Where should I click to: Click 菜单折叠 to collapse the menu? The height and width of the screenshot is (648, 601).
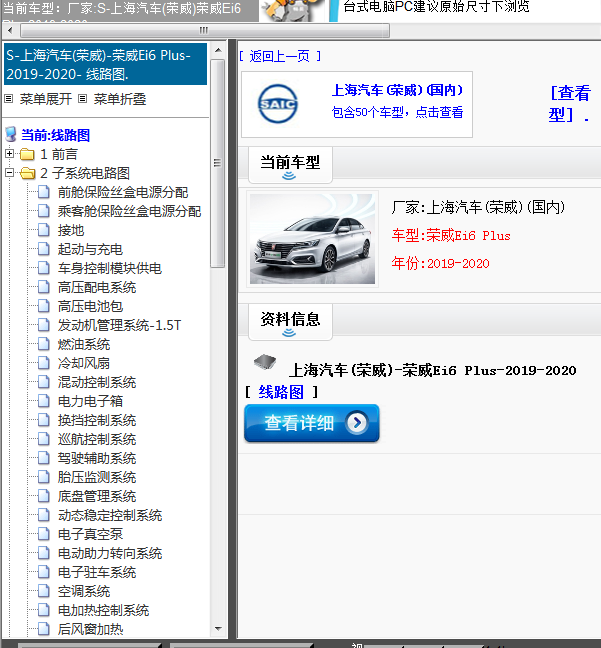tap(120, 99)
